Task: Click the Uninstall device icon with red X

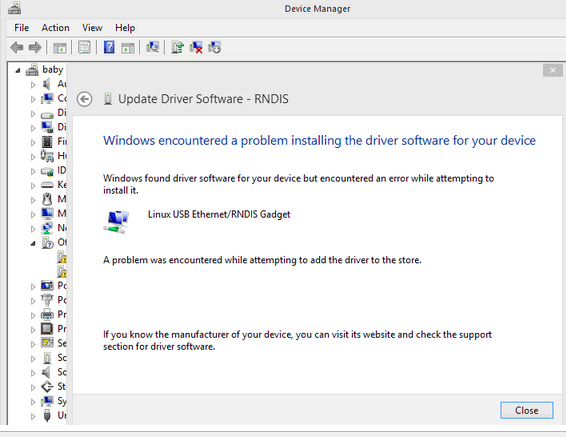Action: tap(196, 47)
